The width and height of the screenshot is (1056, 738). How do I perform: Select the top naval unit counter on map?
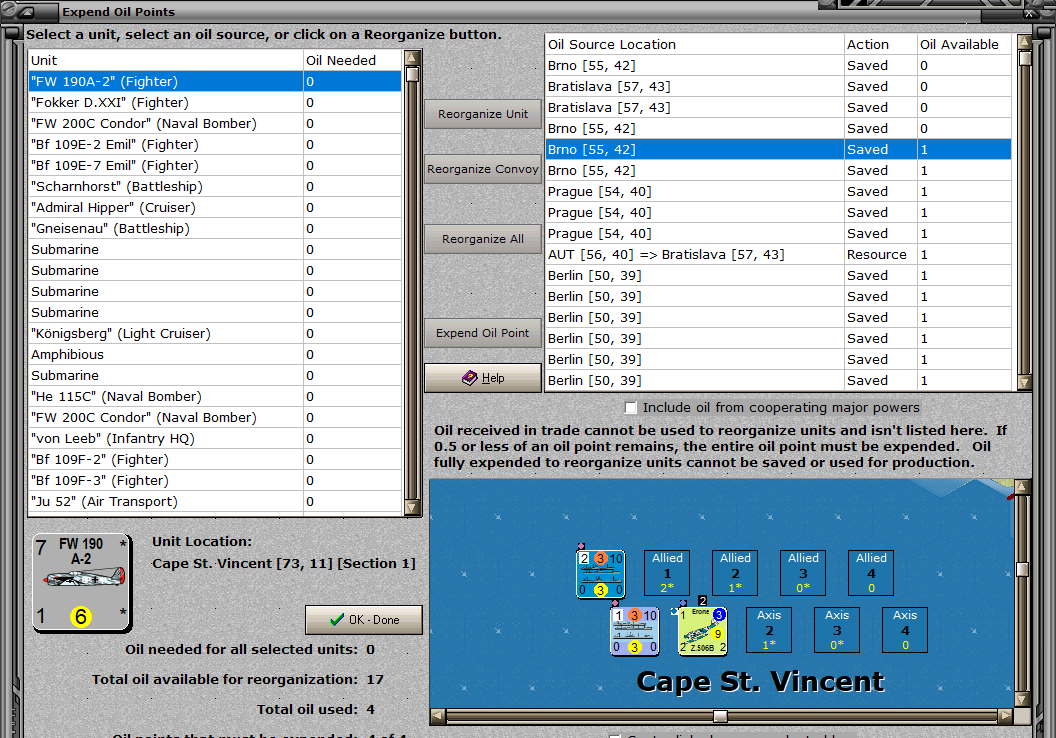tap(601, 574)
